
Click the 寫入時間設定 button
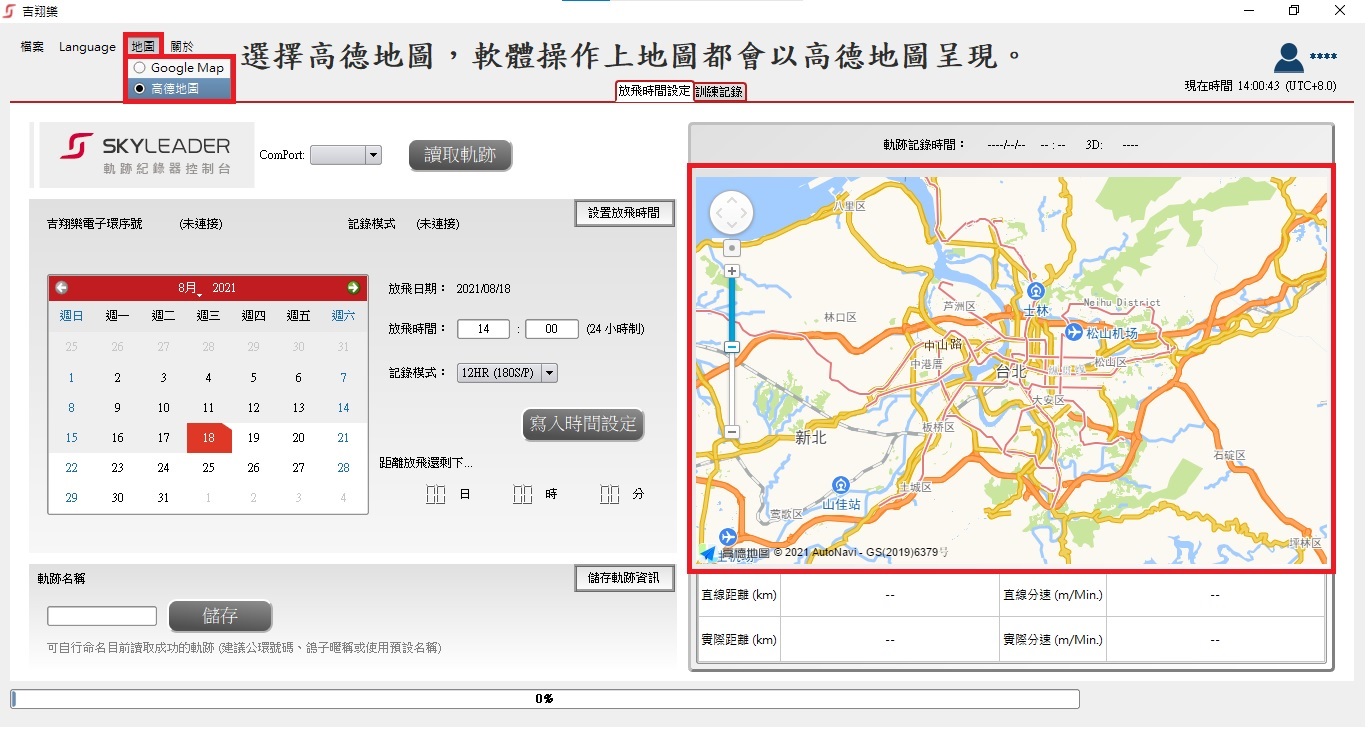pyautogui.click(x=583, y=424)
